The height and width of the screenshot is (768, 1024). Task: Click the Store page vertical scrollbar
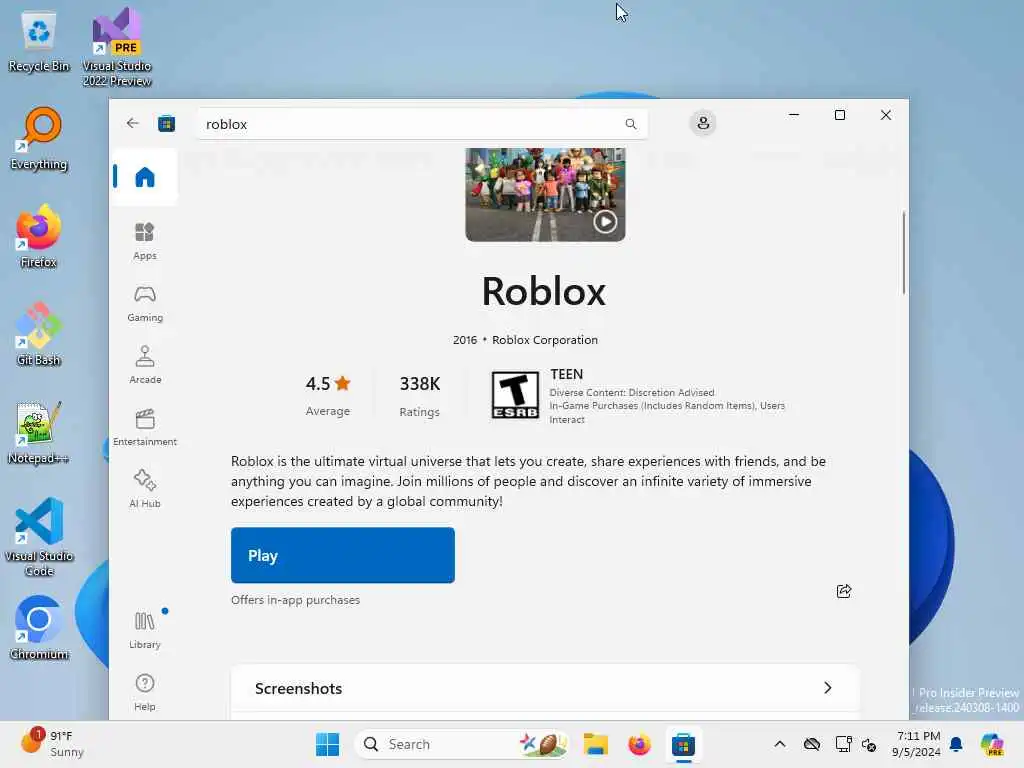click(x=904, y=252)
